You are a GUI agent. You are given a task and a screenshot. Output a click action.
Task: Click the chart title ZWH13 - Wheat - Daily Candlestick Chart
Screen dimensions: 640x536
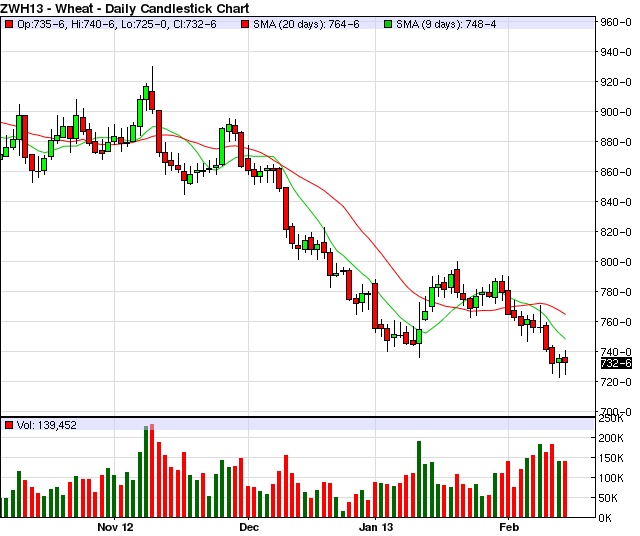(124, 8)
